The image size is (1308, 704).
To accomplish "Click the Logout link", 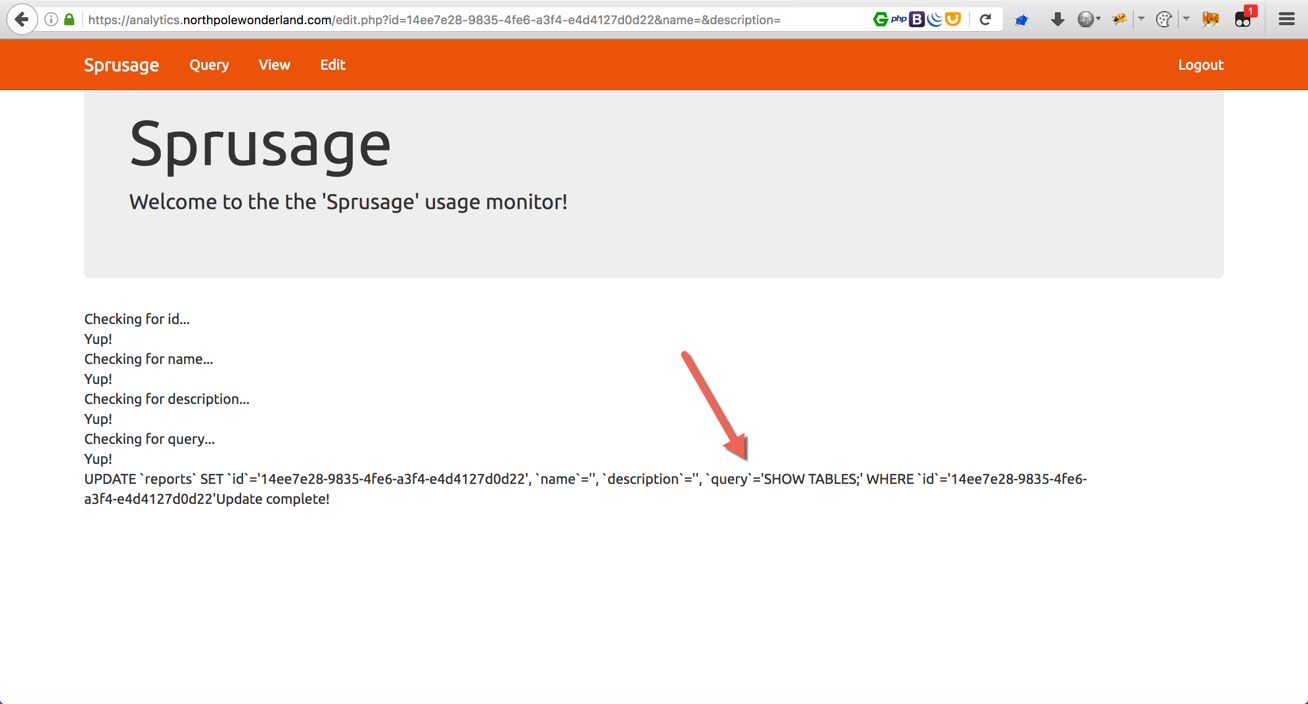I will tap(1200, 65).
